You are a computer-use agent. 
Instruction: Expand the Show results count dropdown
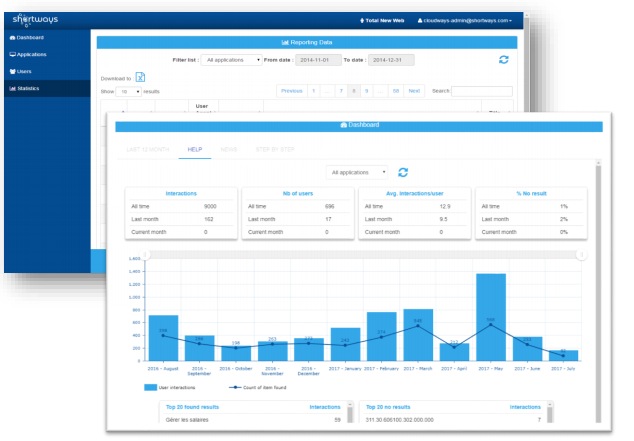tap(129, 92)
